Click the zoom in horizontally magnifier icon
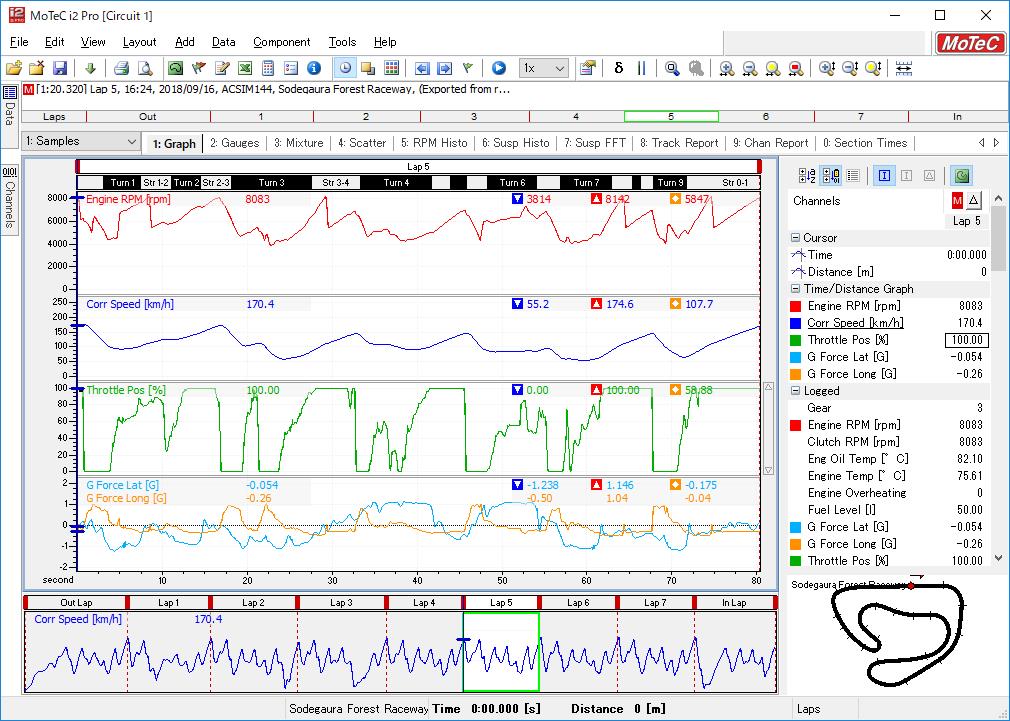 [727, 68]
